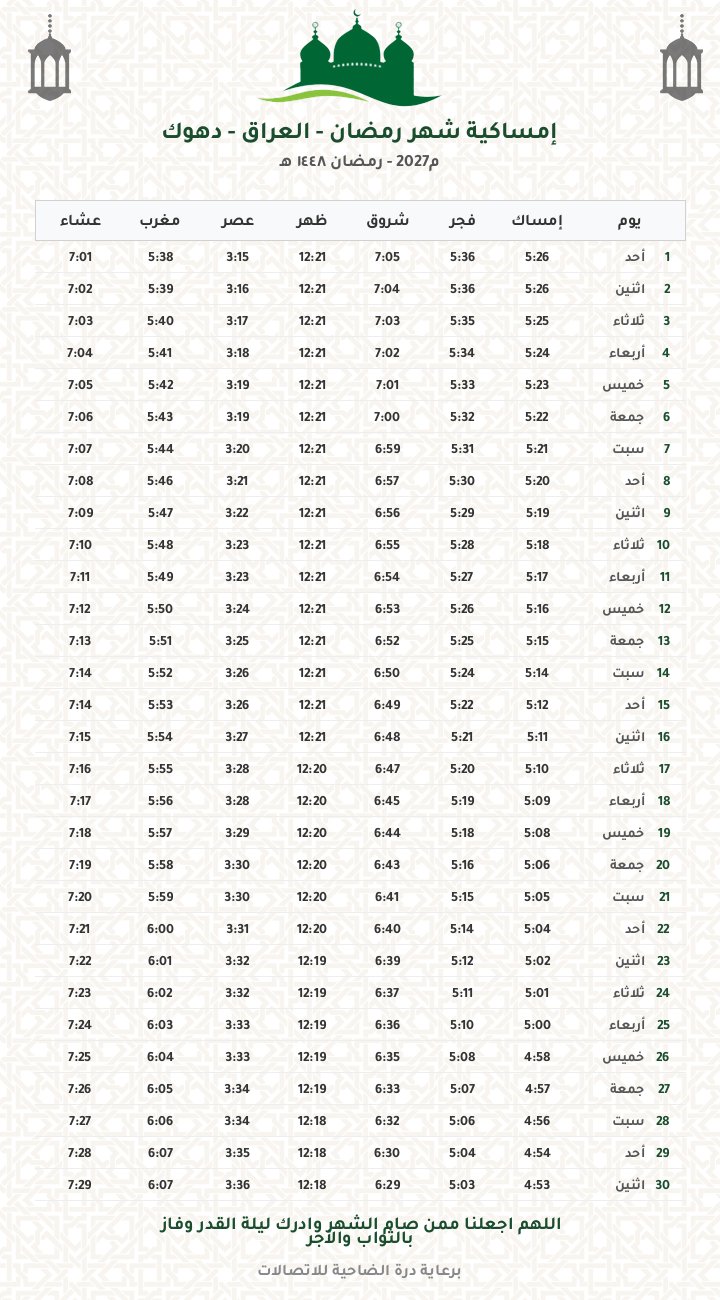
Task: Select the إمساك column header
Action: [537, 221]
